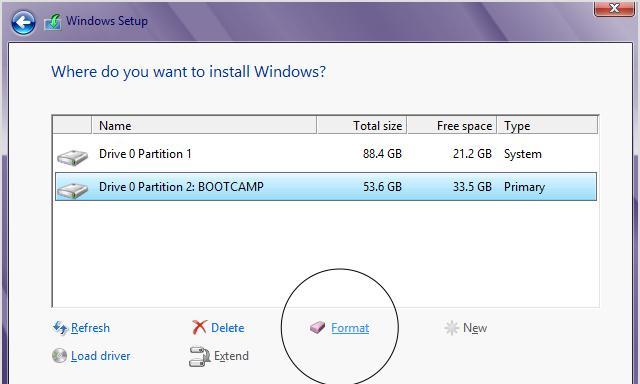The width and height of the screenshot is (640, 384).
Task: Click the New partition link
Action: click(x=475, y=328)
